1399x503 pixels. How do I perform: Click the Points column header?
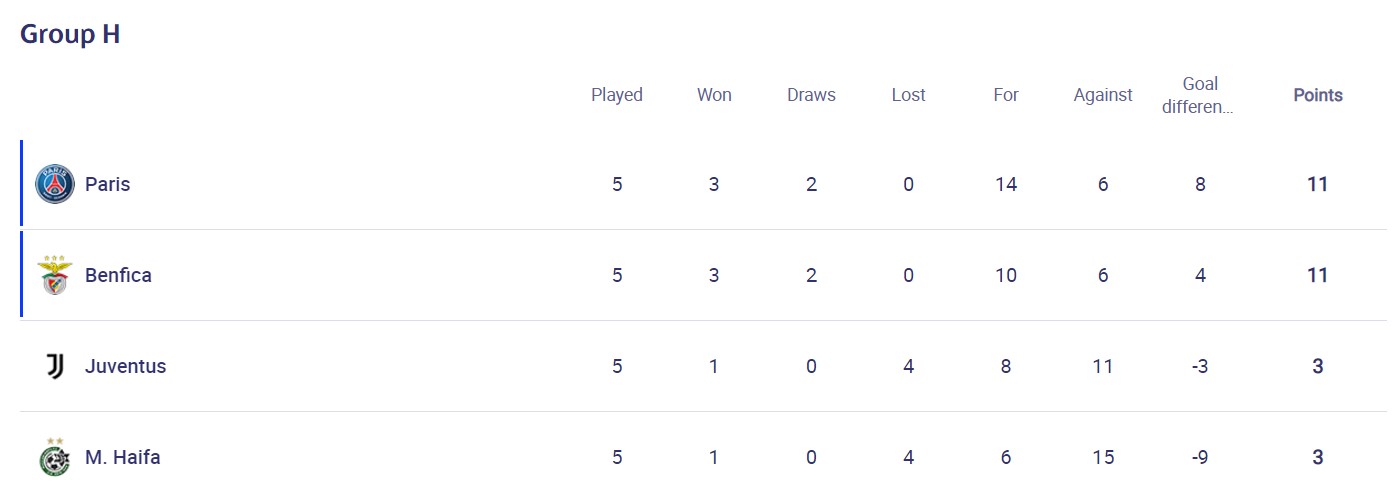point(1317,96)
